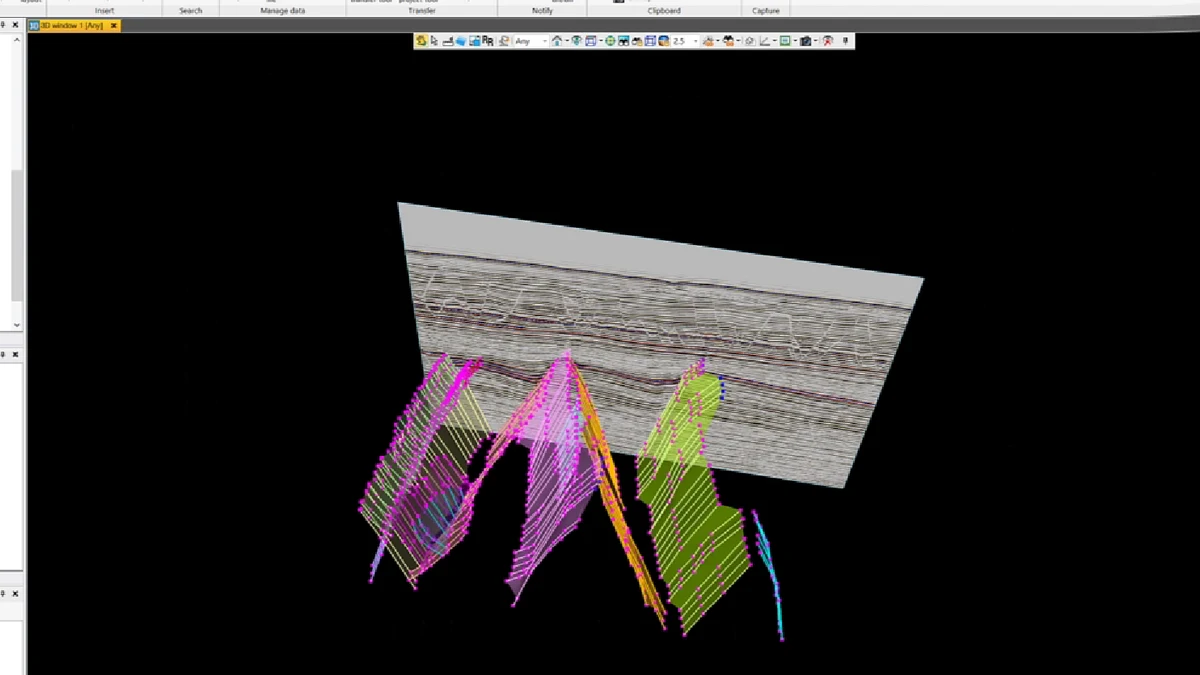Click the window layout icon
This screenshot has width=1200, height=675.
(x=591, y=41)
